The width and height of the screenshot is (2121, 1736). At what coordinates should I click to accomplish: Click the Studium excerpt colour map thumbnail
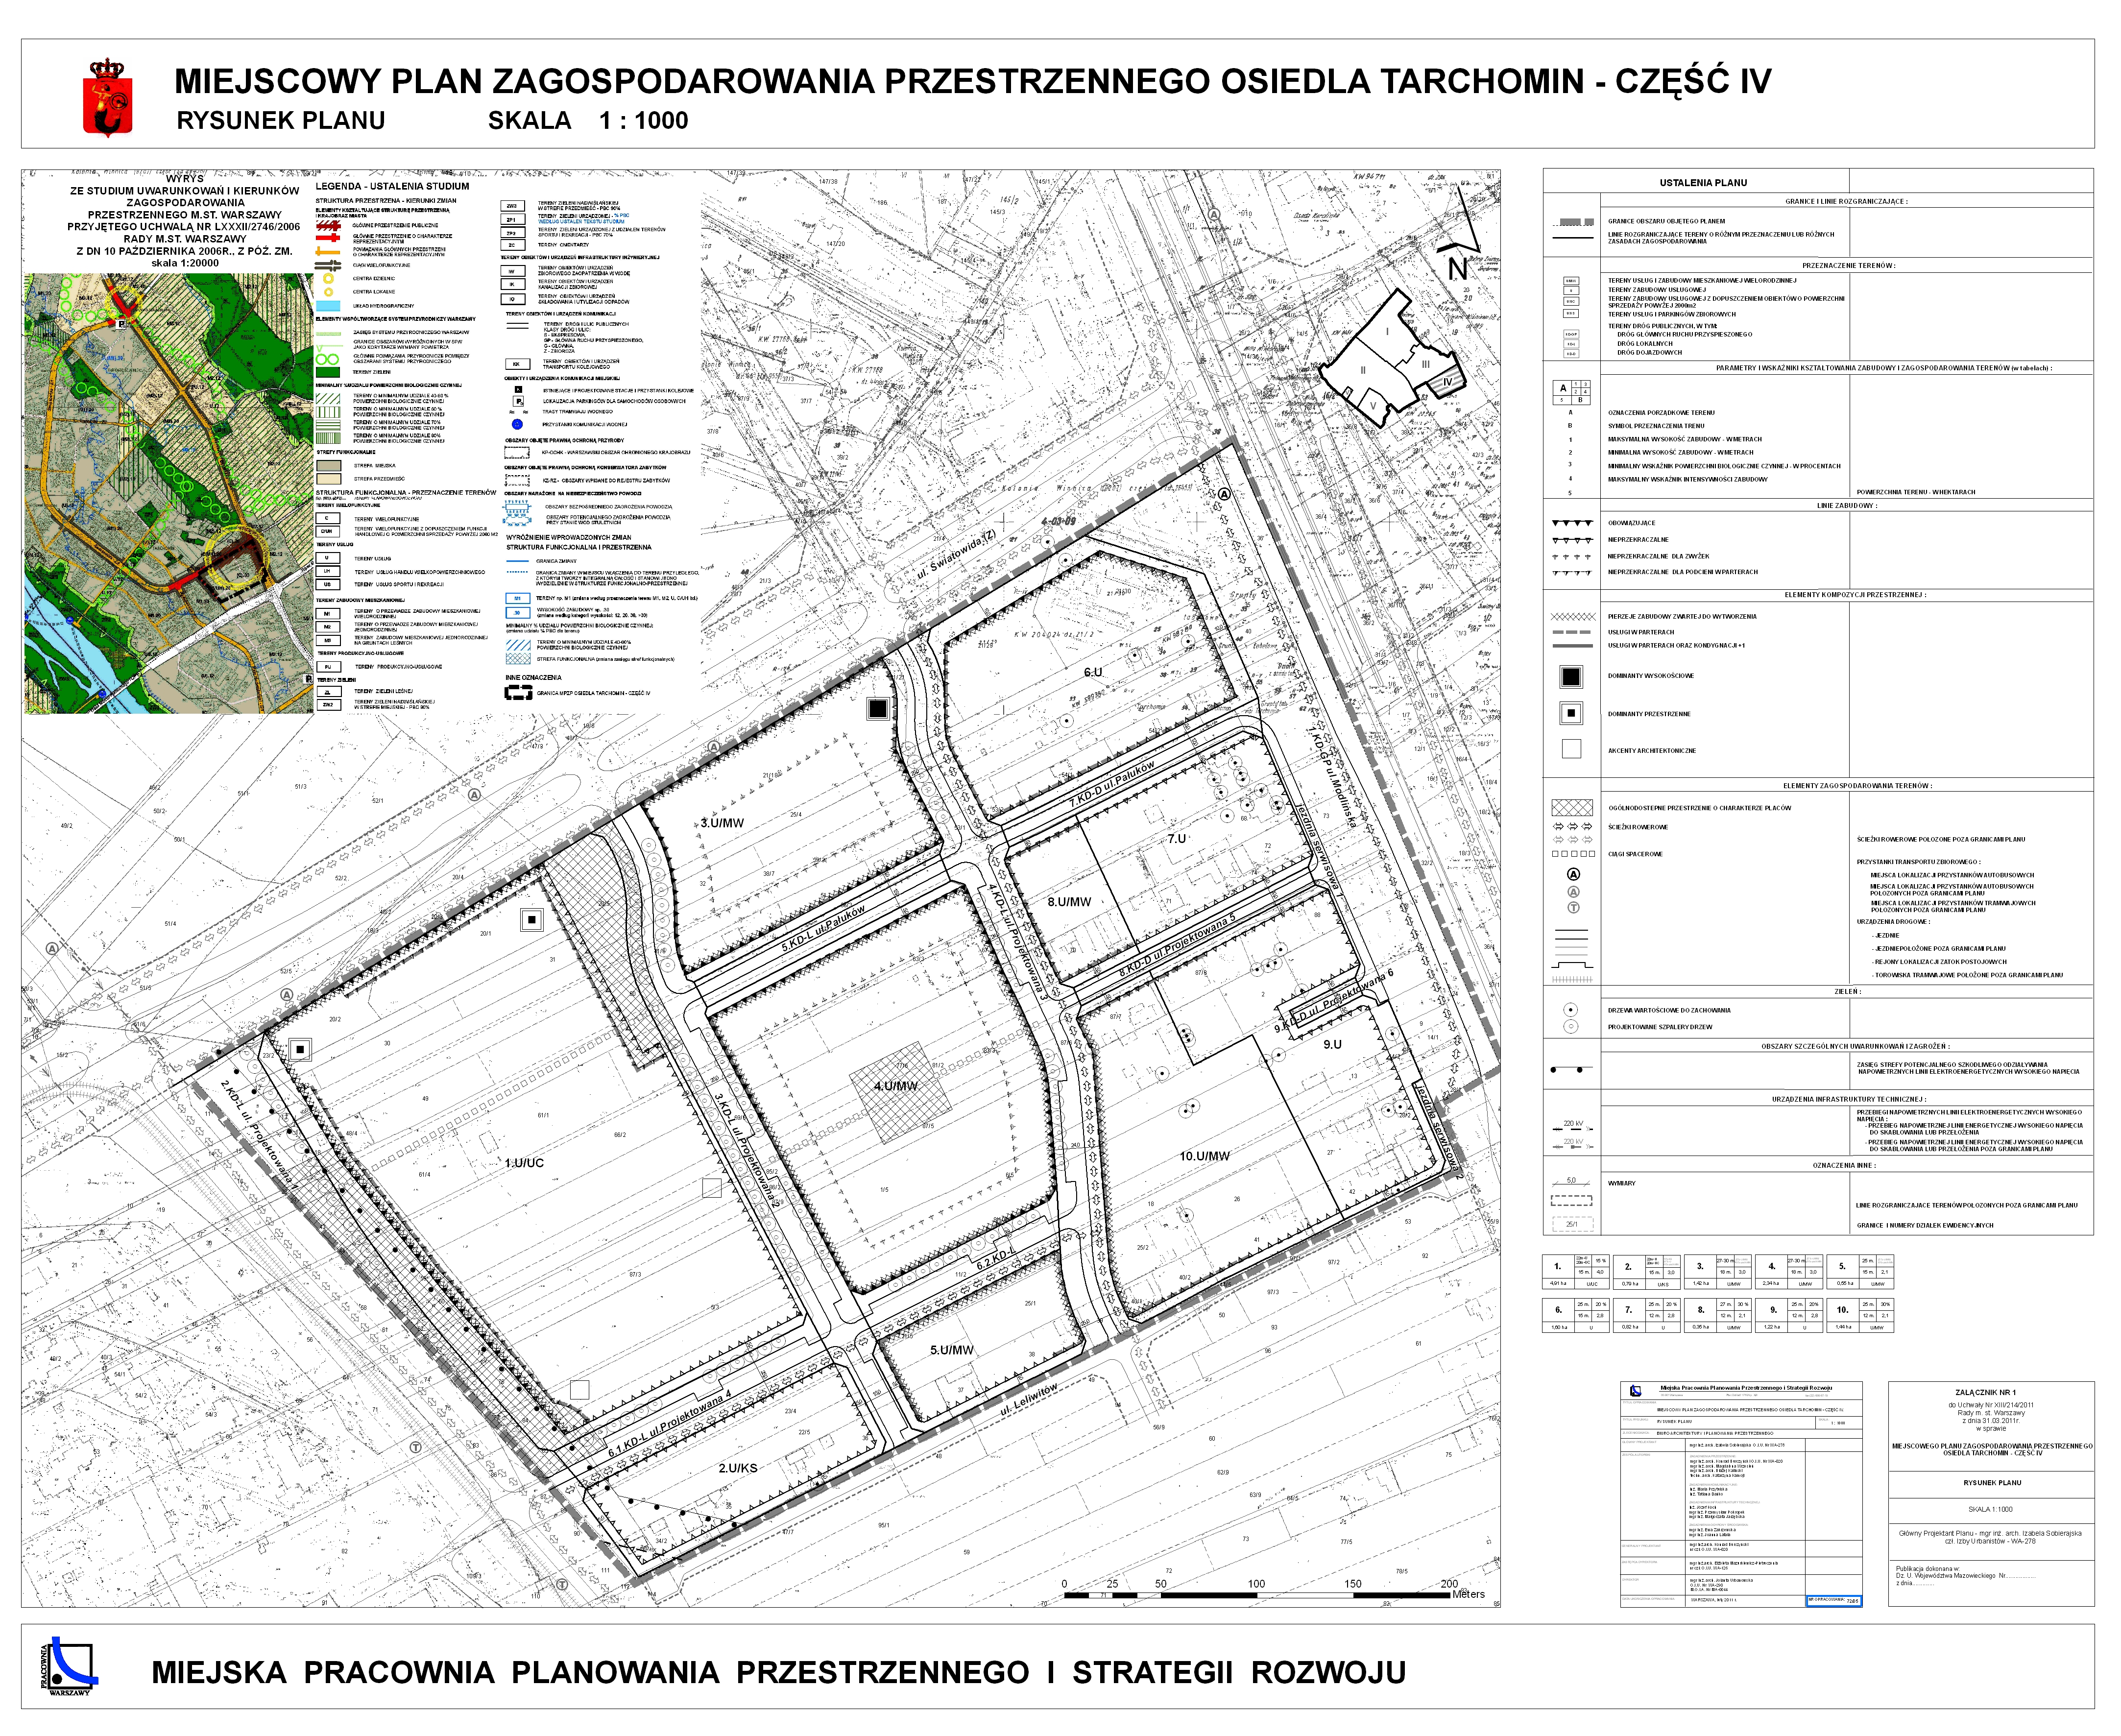[169, 493]
